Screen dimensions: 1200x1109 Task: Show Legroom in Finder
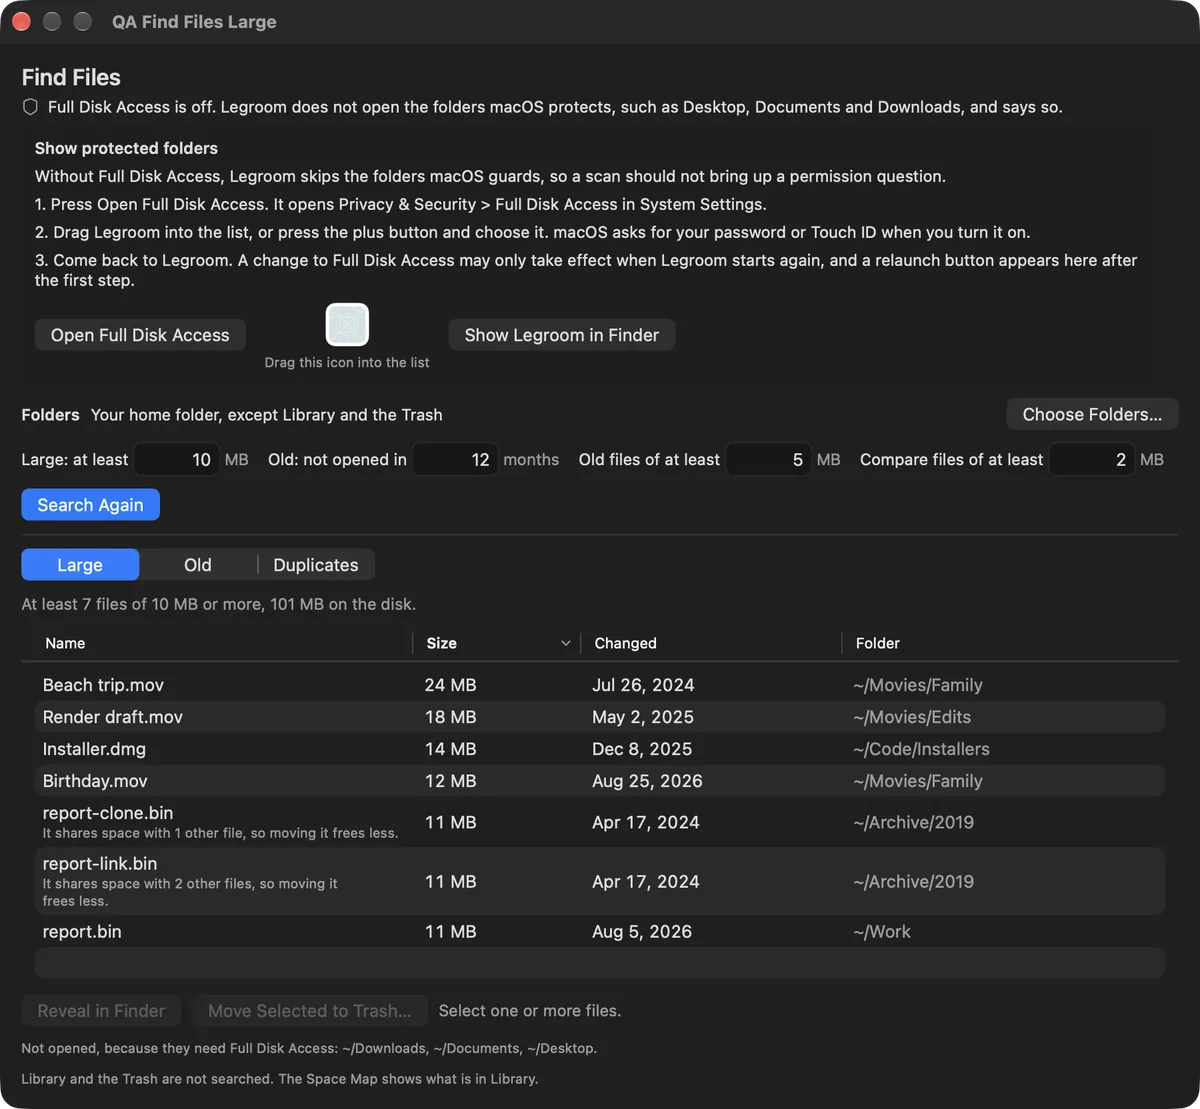561,335
